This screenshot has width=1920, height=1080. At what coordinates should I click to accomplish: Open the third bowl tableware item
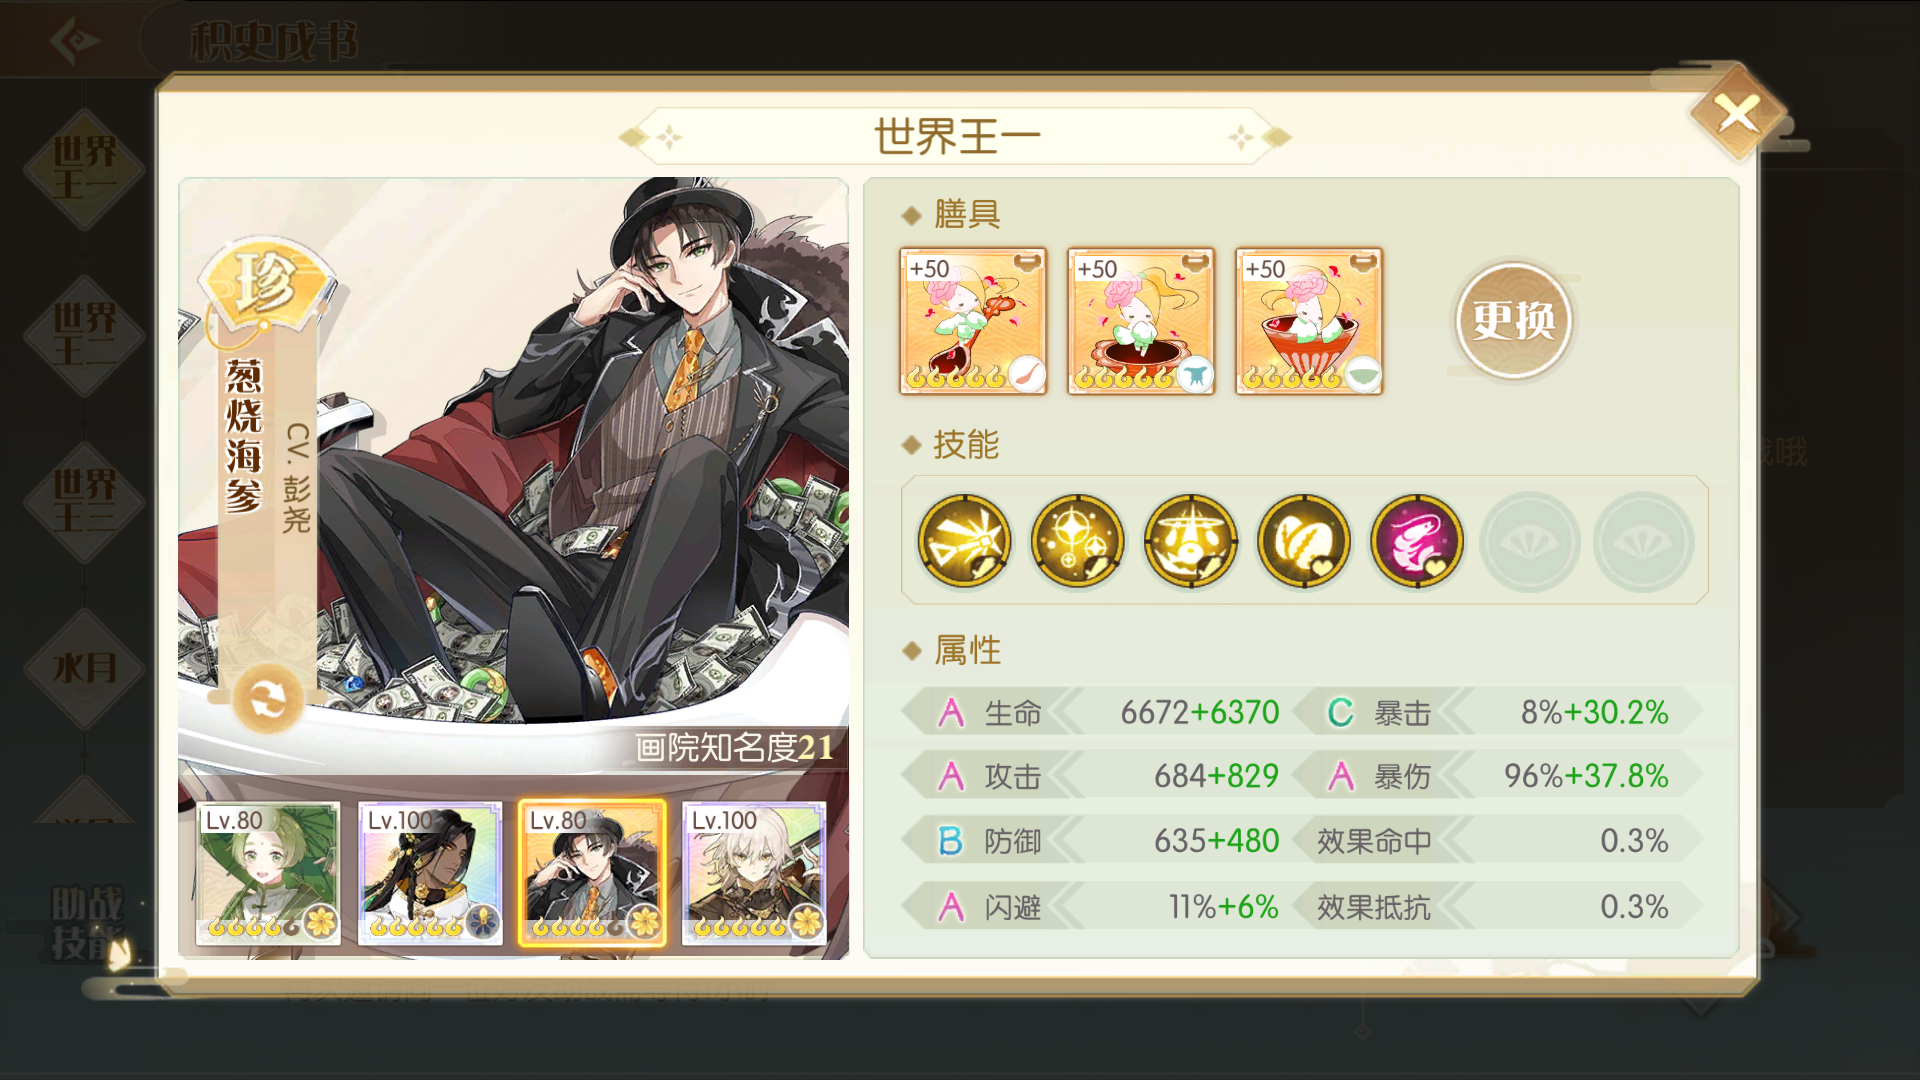tap(1309, 321)
